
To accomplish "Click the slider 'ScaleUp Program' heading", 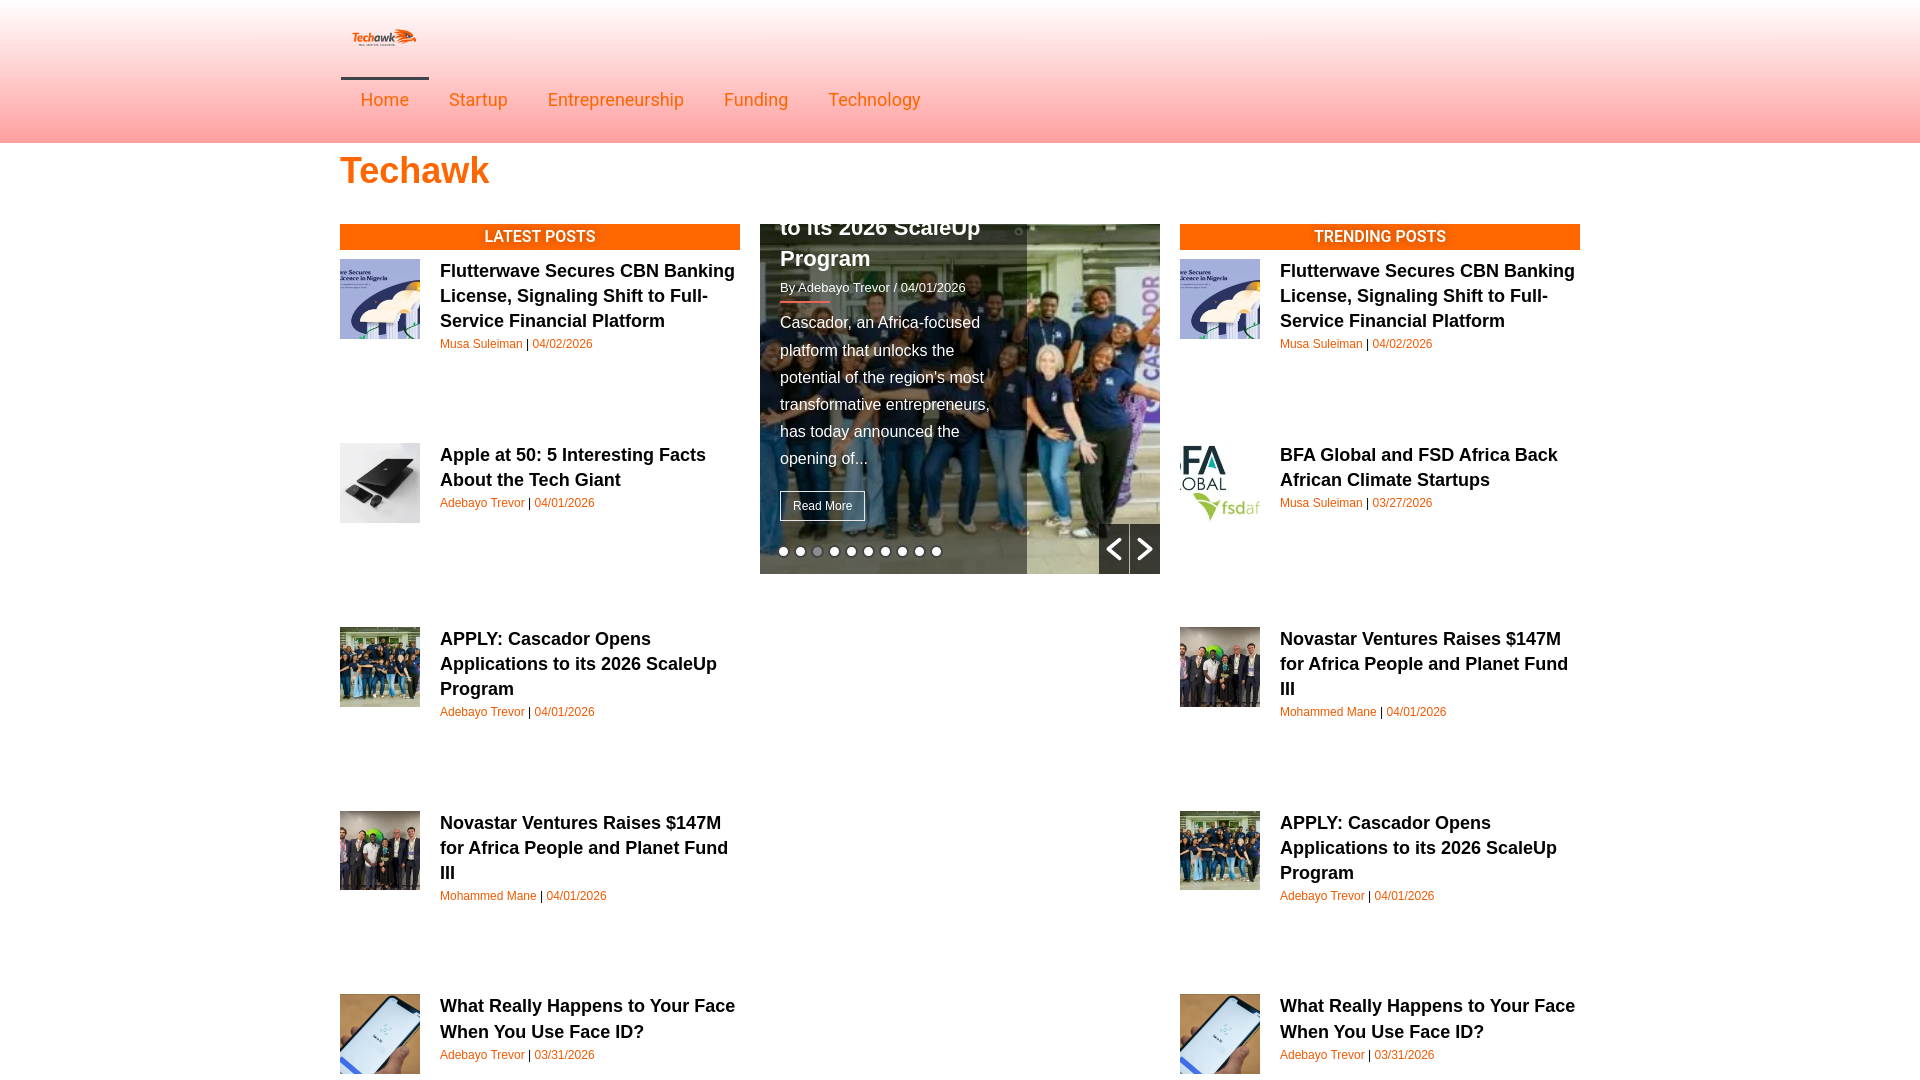I will click(880, 243).
